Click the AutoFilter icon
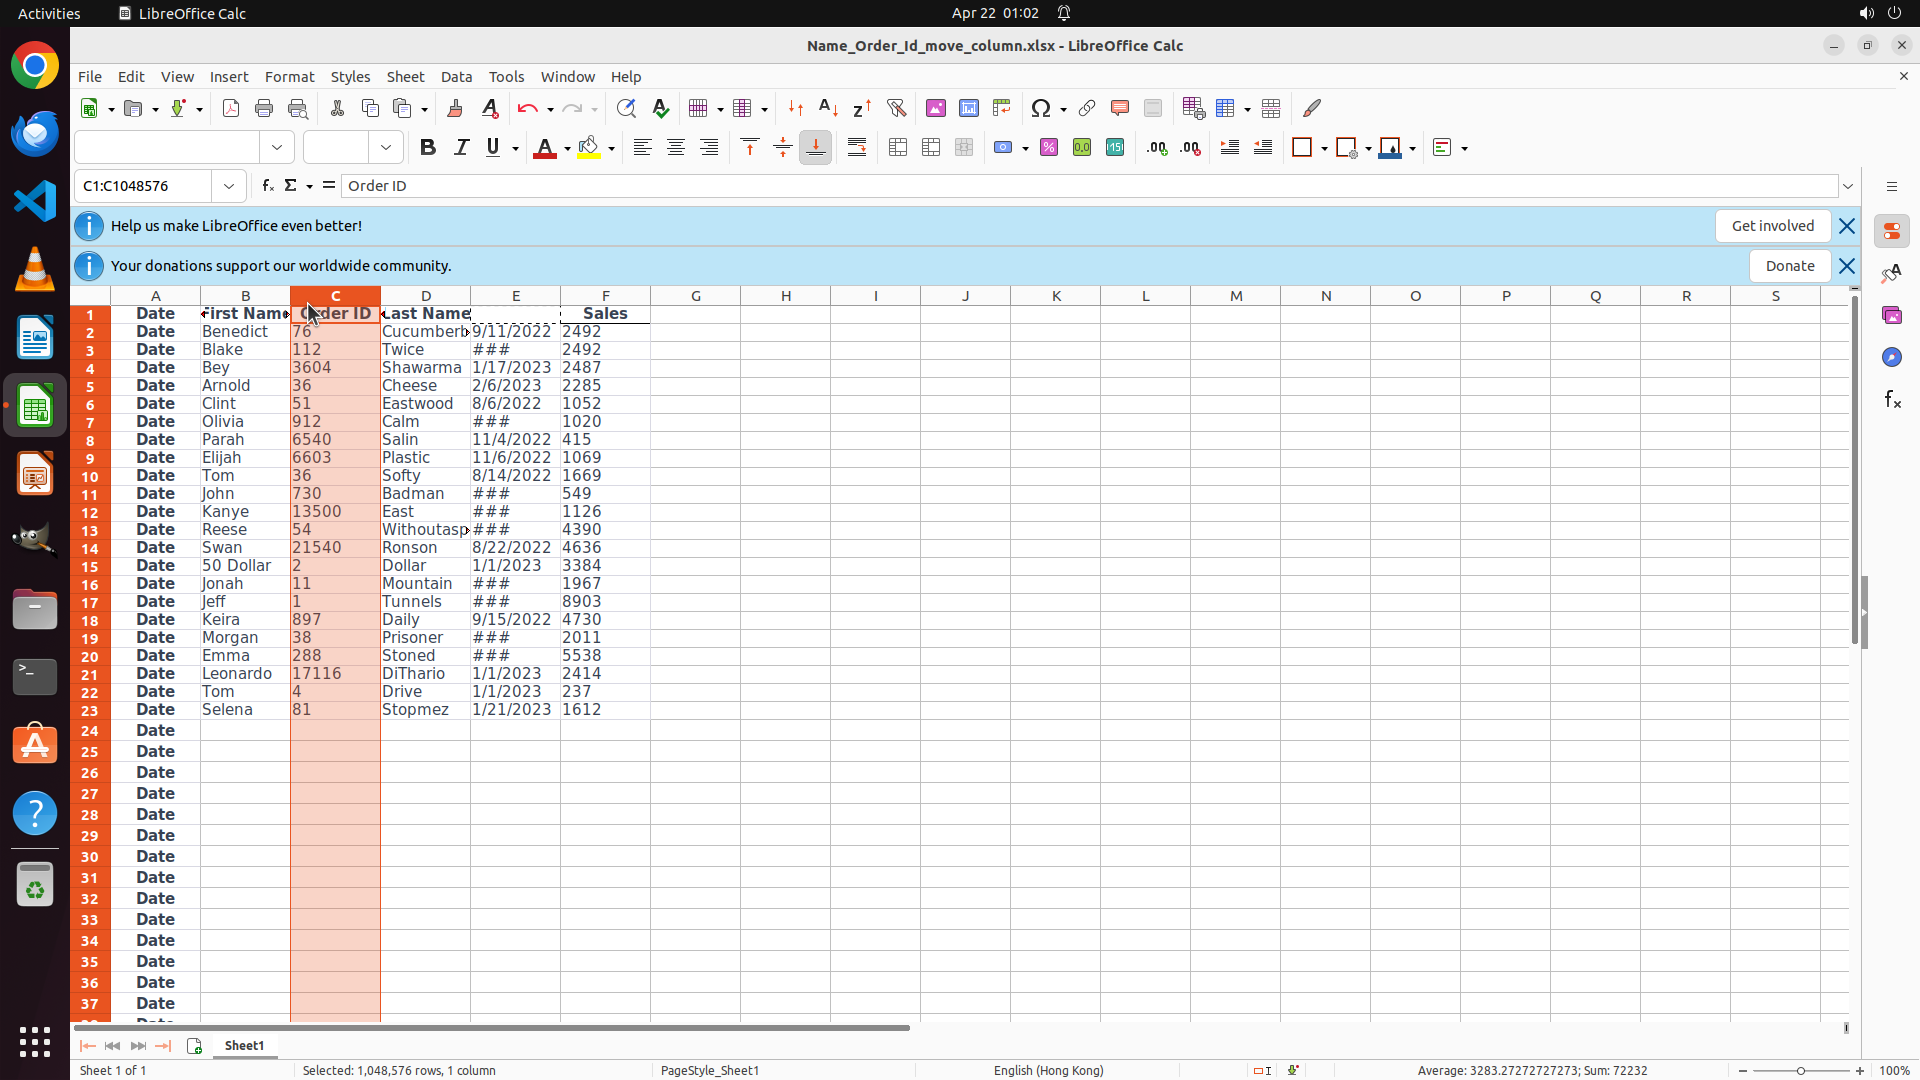The image size is (1920, 1080). coord(896,108)
